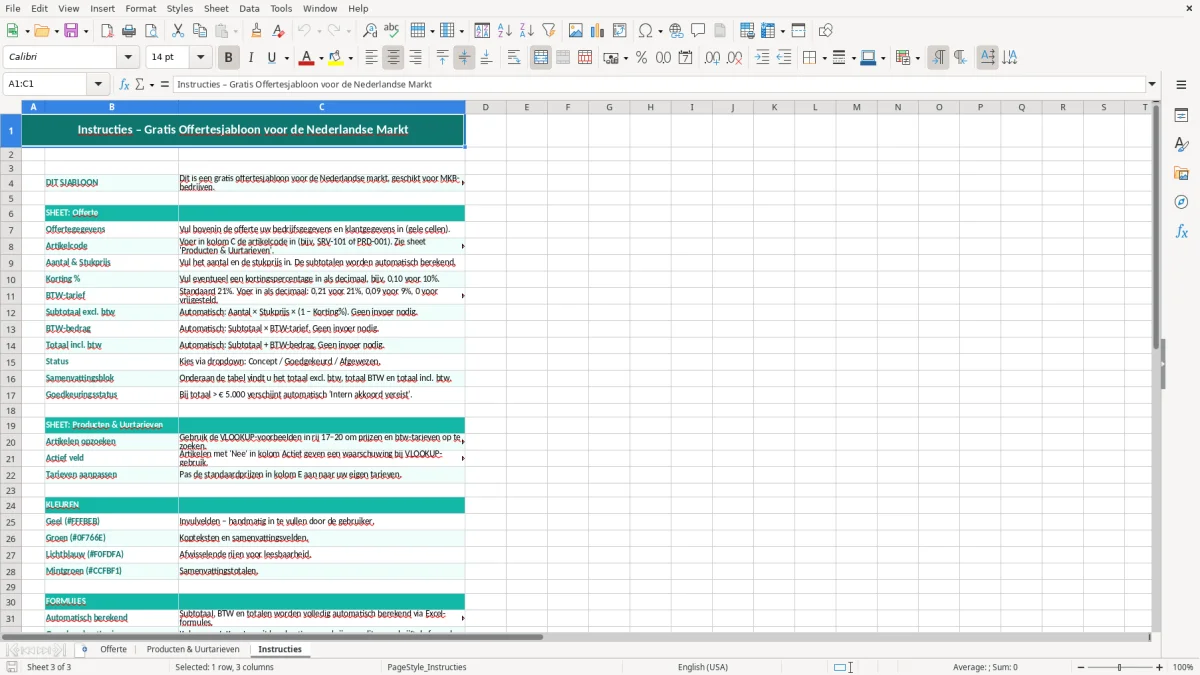Open sidebar Functions deck
This screenshot has height=675, width=1200.
tap(1181, 231)
